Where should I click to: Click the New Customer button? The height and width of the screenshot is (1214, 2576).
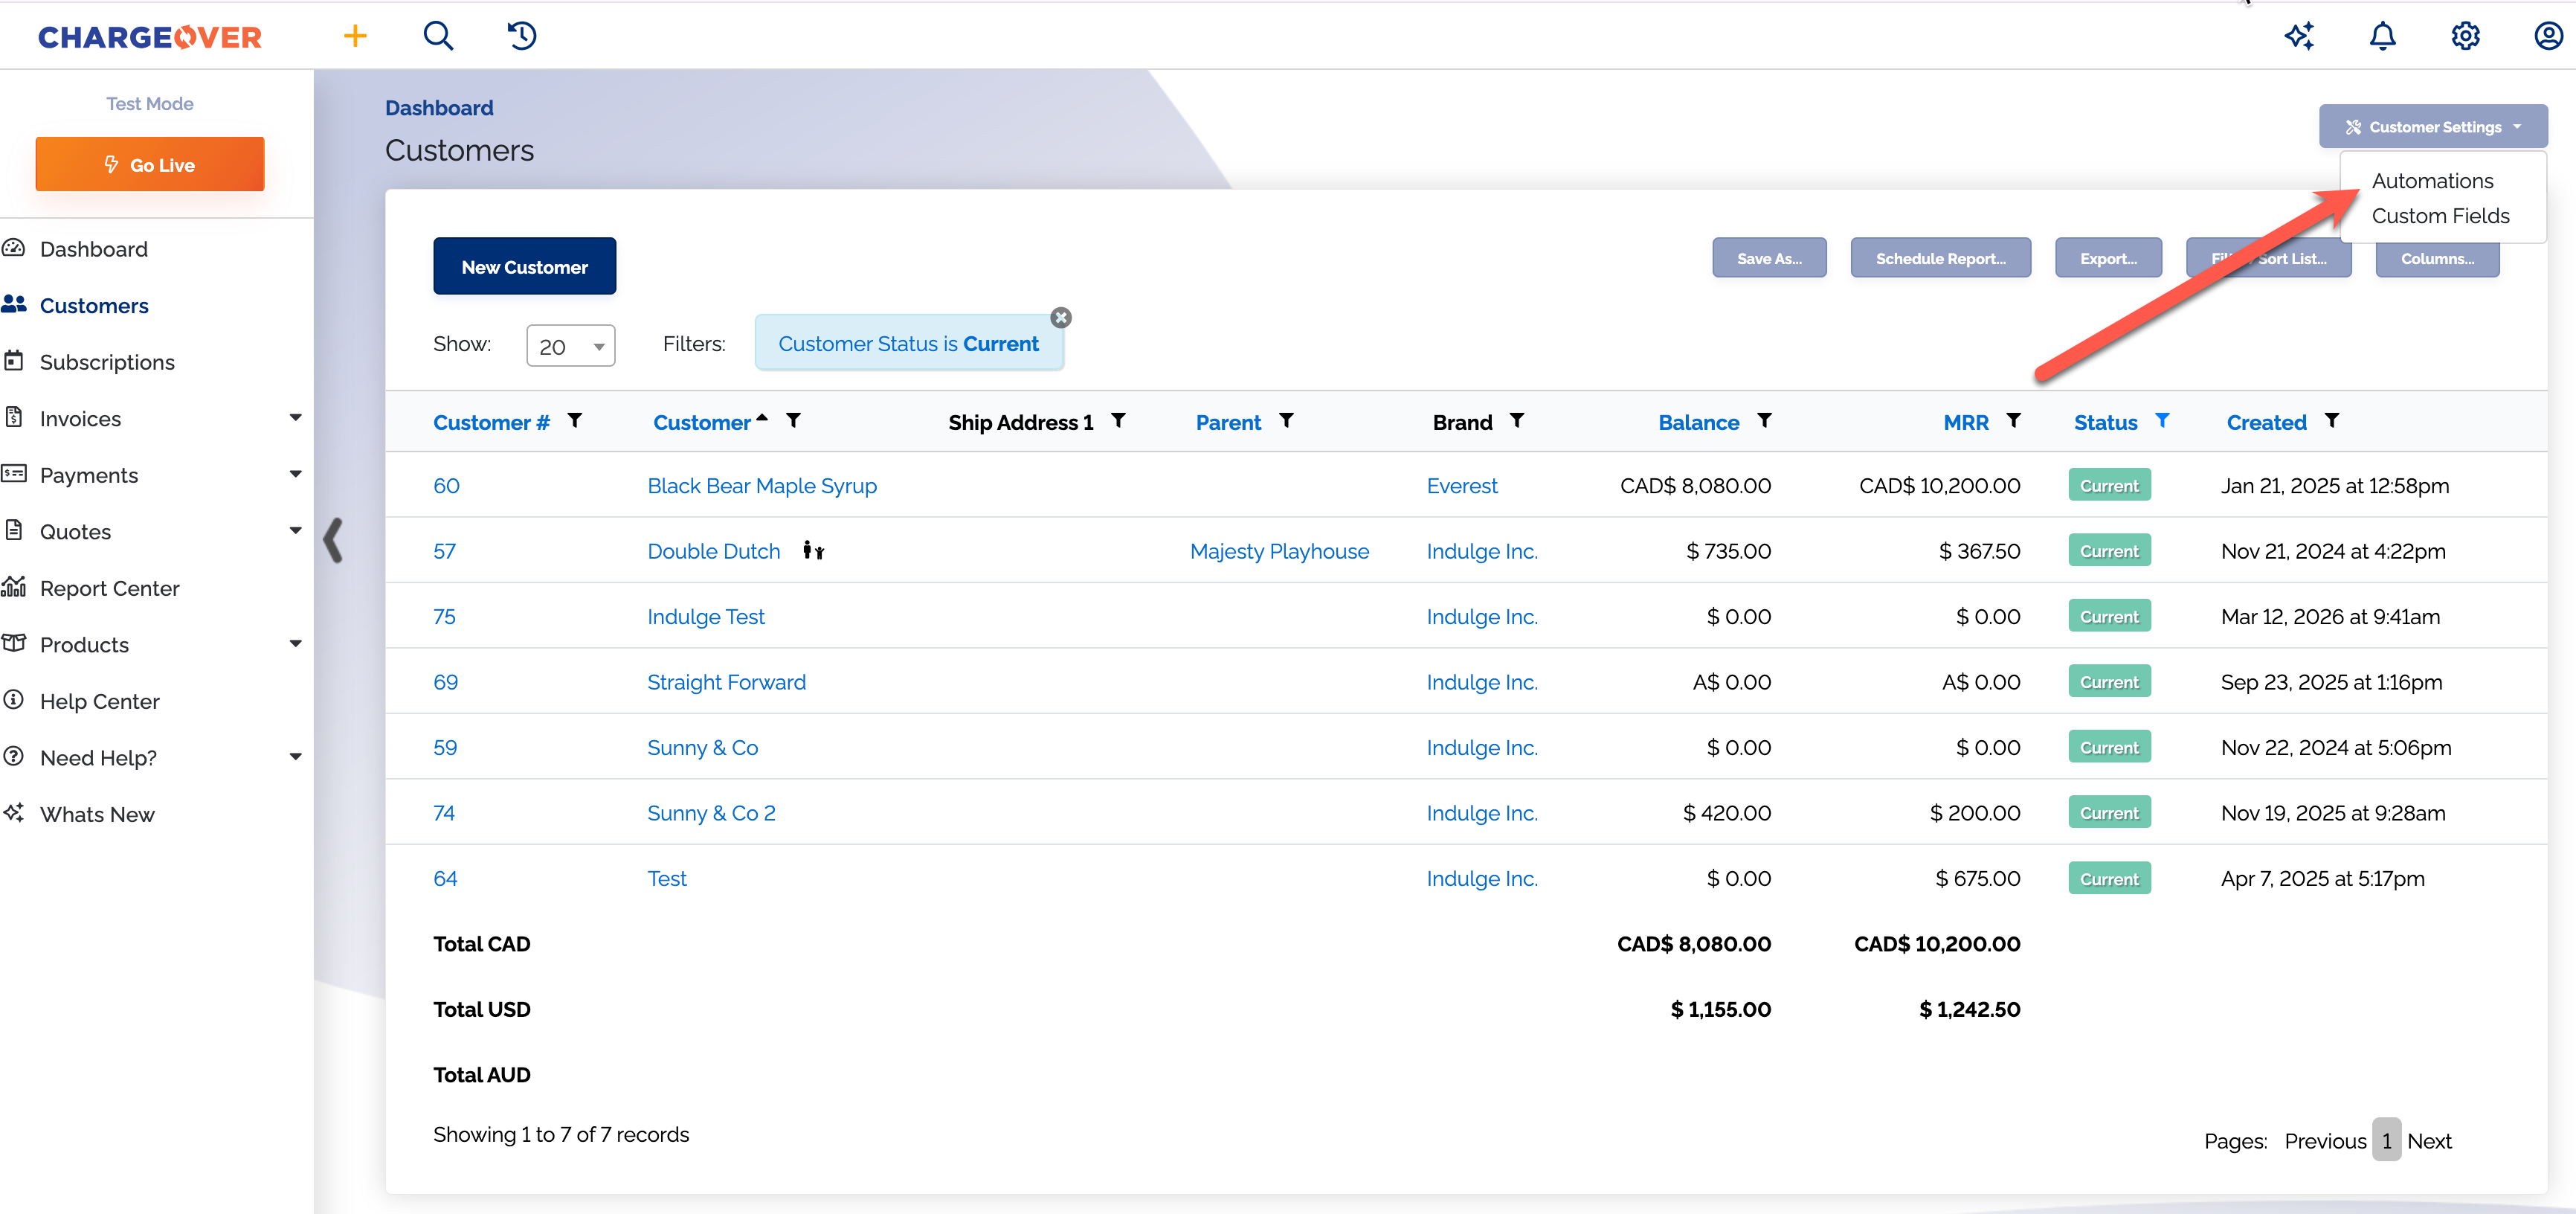pos(524,267)
